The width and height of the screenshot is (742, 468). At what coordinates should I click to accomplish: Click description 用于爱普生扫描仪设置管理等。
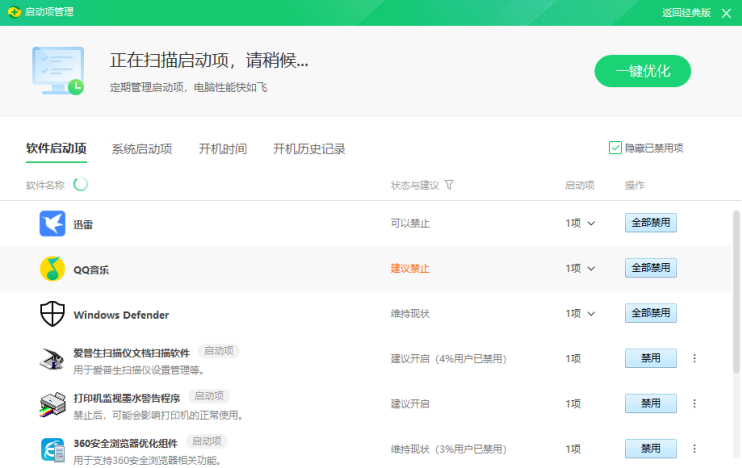click(x=139, y=370)
